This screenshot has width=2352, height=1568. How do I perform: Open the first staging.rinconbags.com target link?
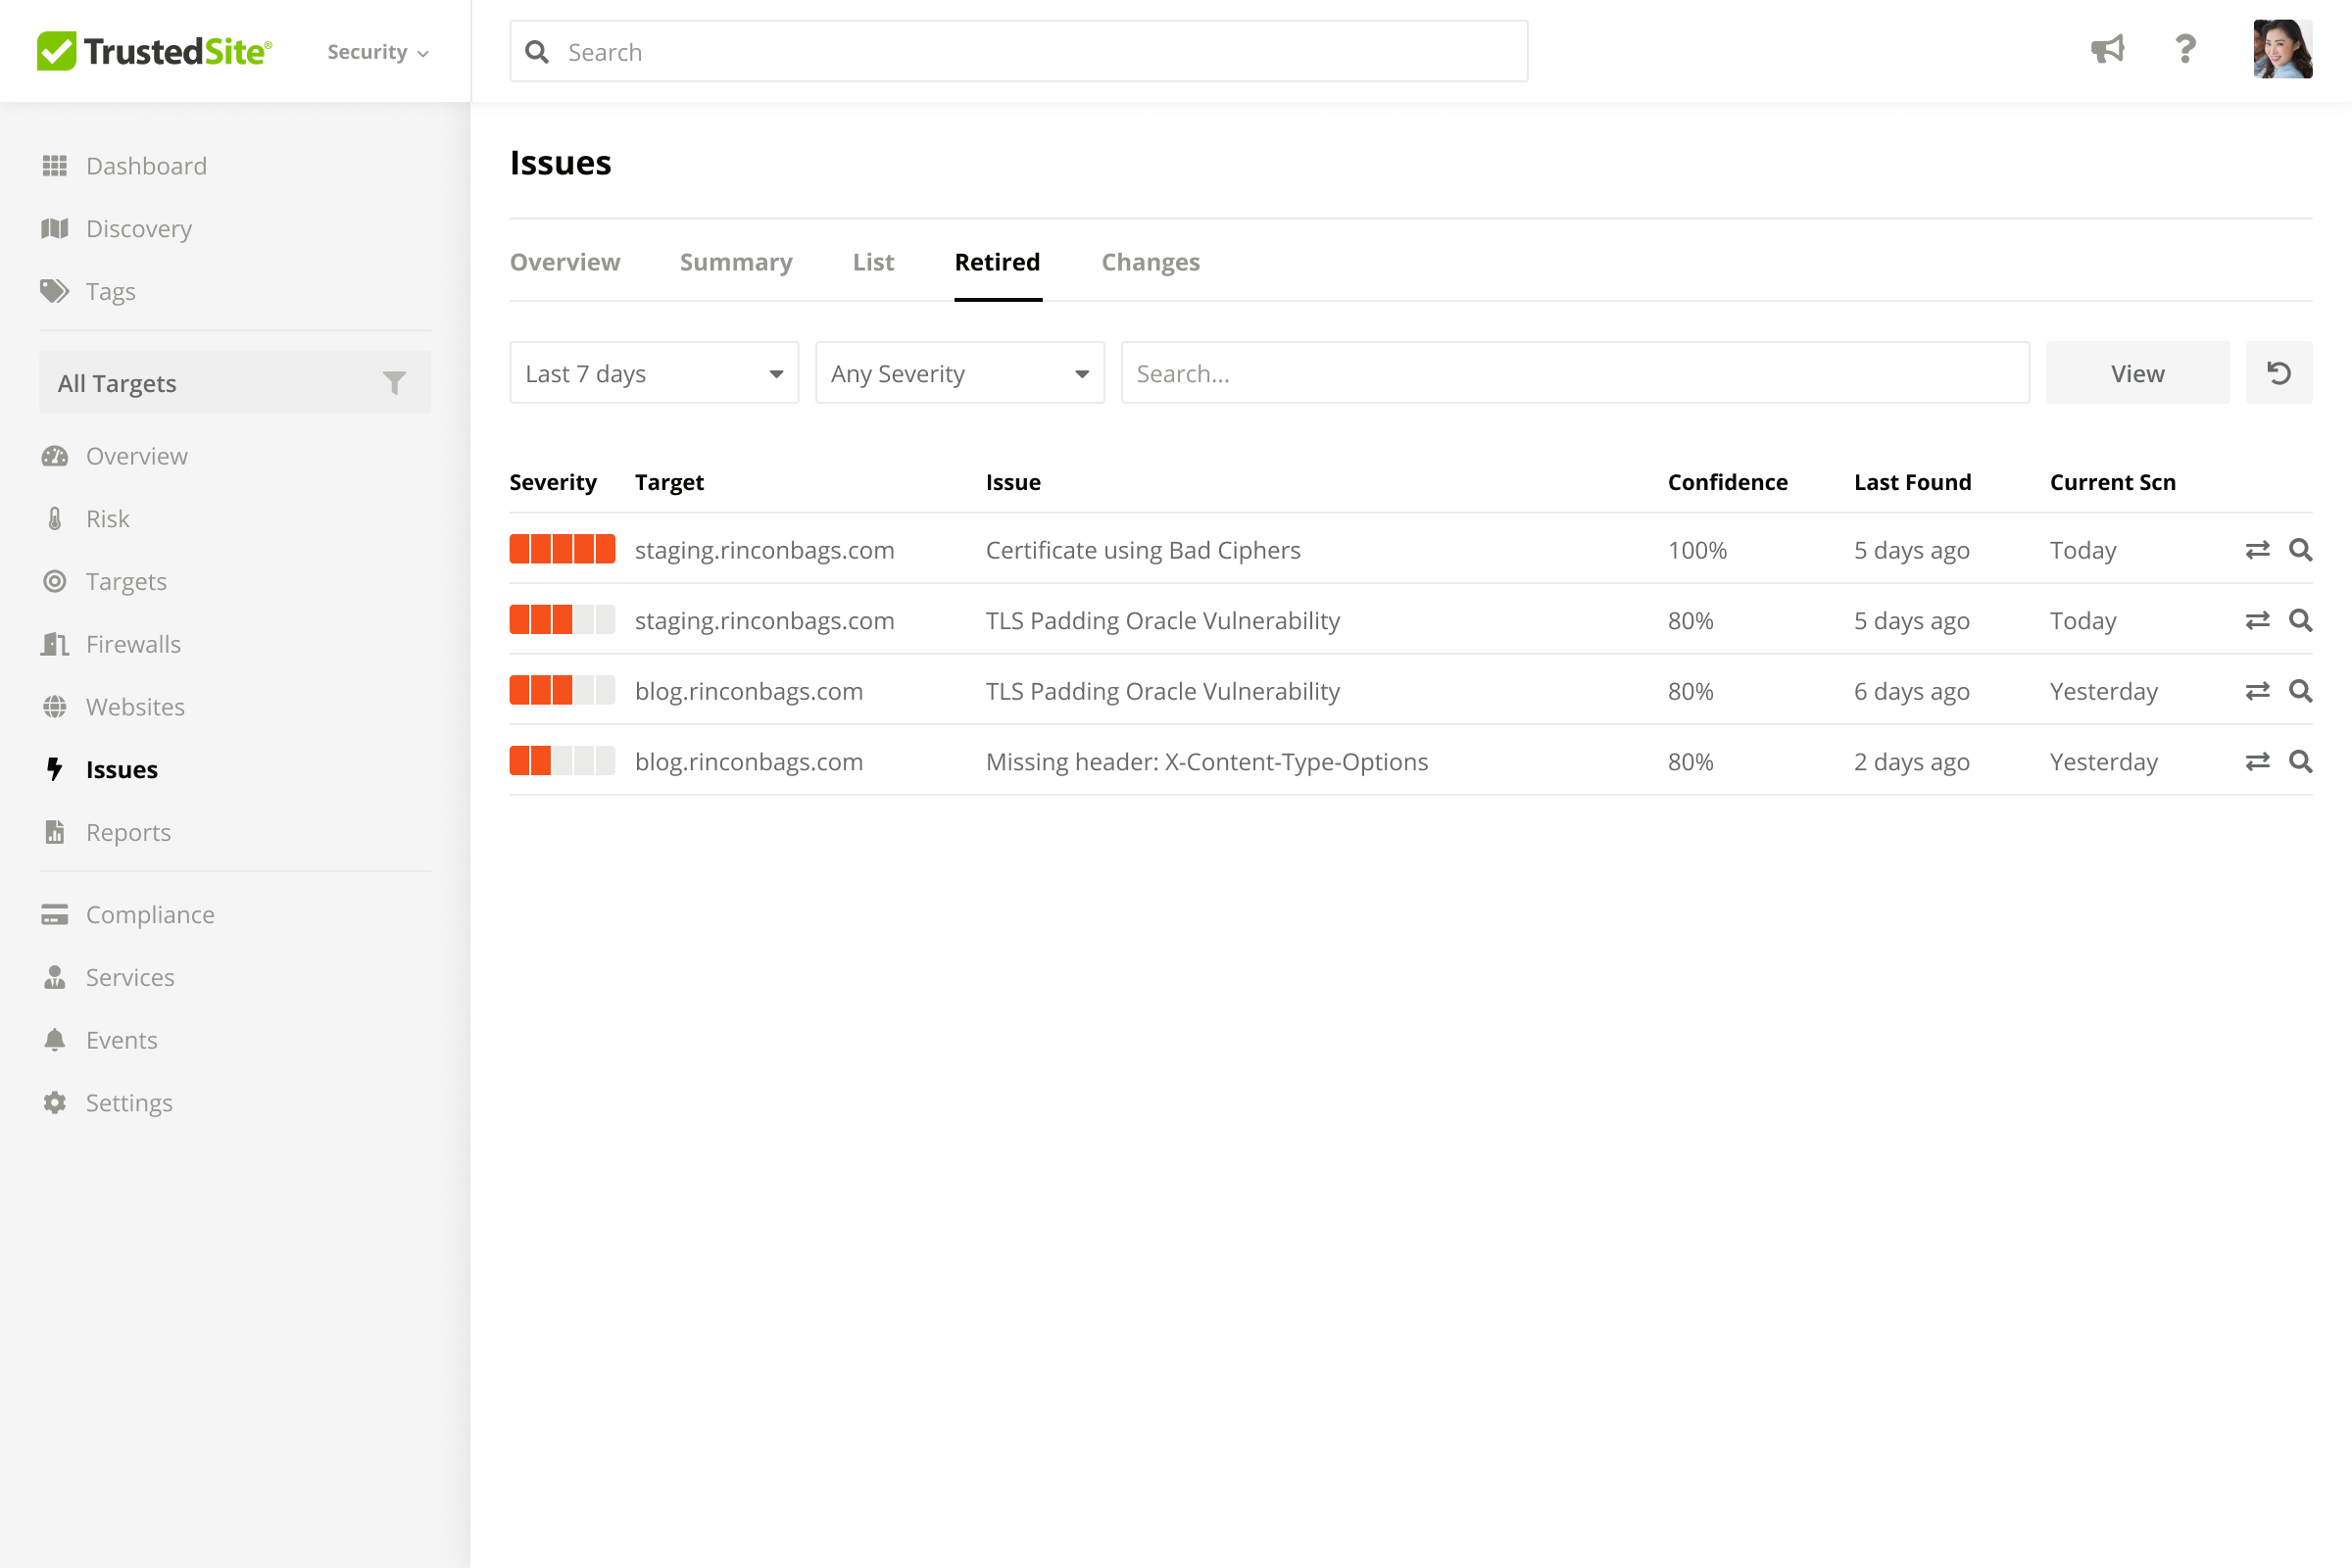click(x=764, y=550)
